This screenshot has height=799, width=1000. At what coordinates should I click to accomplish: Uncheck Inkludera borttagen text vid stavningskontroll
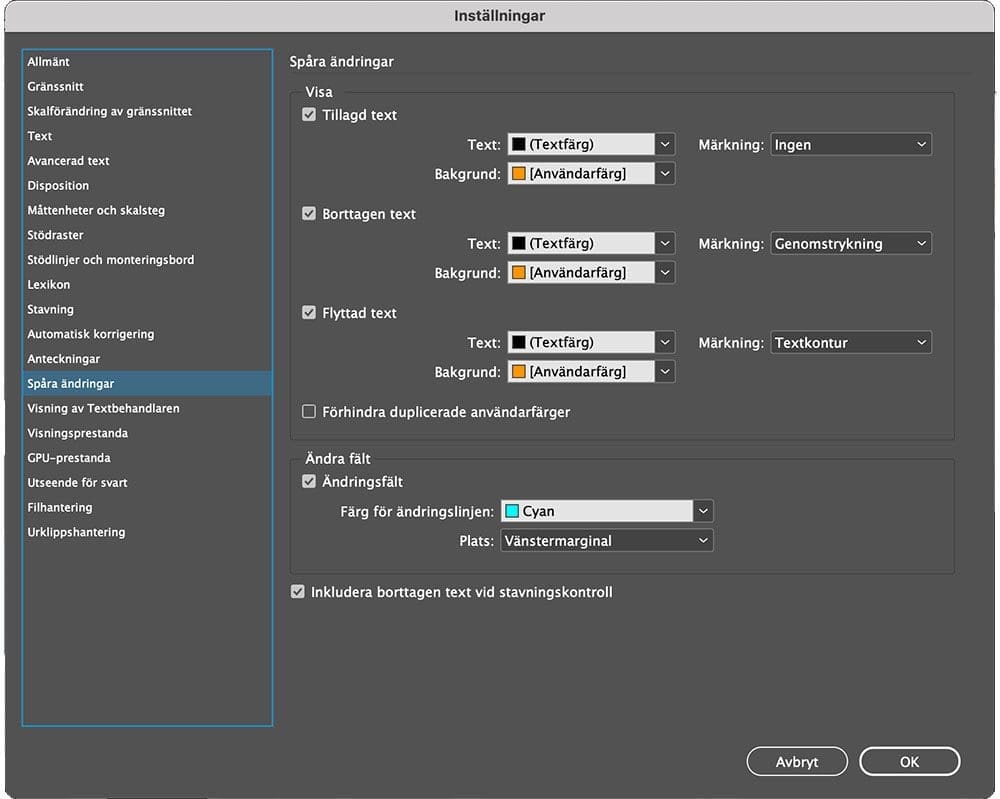click(297, 592)
